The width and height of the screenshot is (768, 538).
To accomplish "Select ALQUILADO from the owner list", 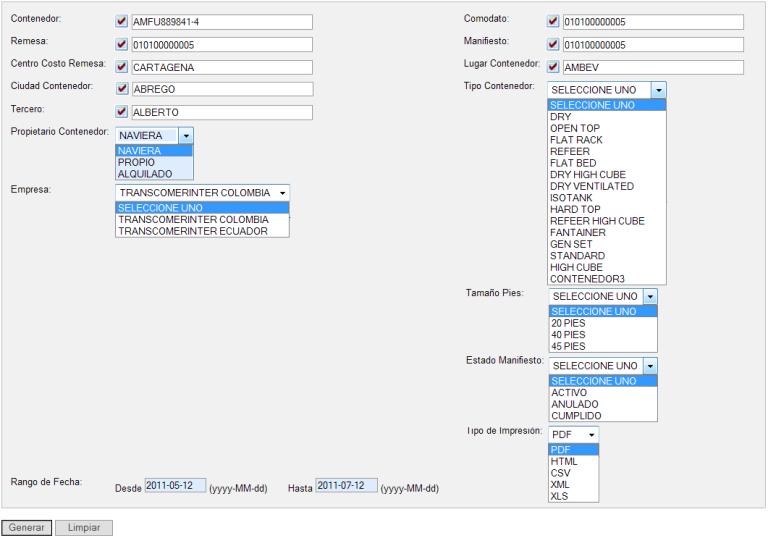I will click(x=145, y=174).
